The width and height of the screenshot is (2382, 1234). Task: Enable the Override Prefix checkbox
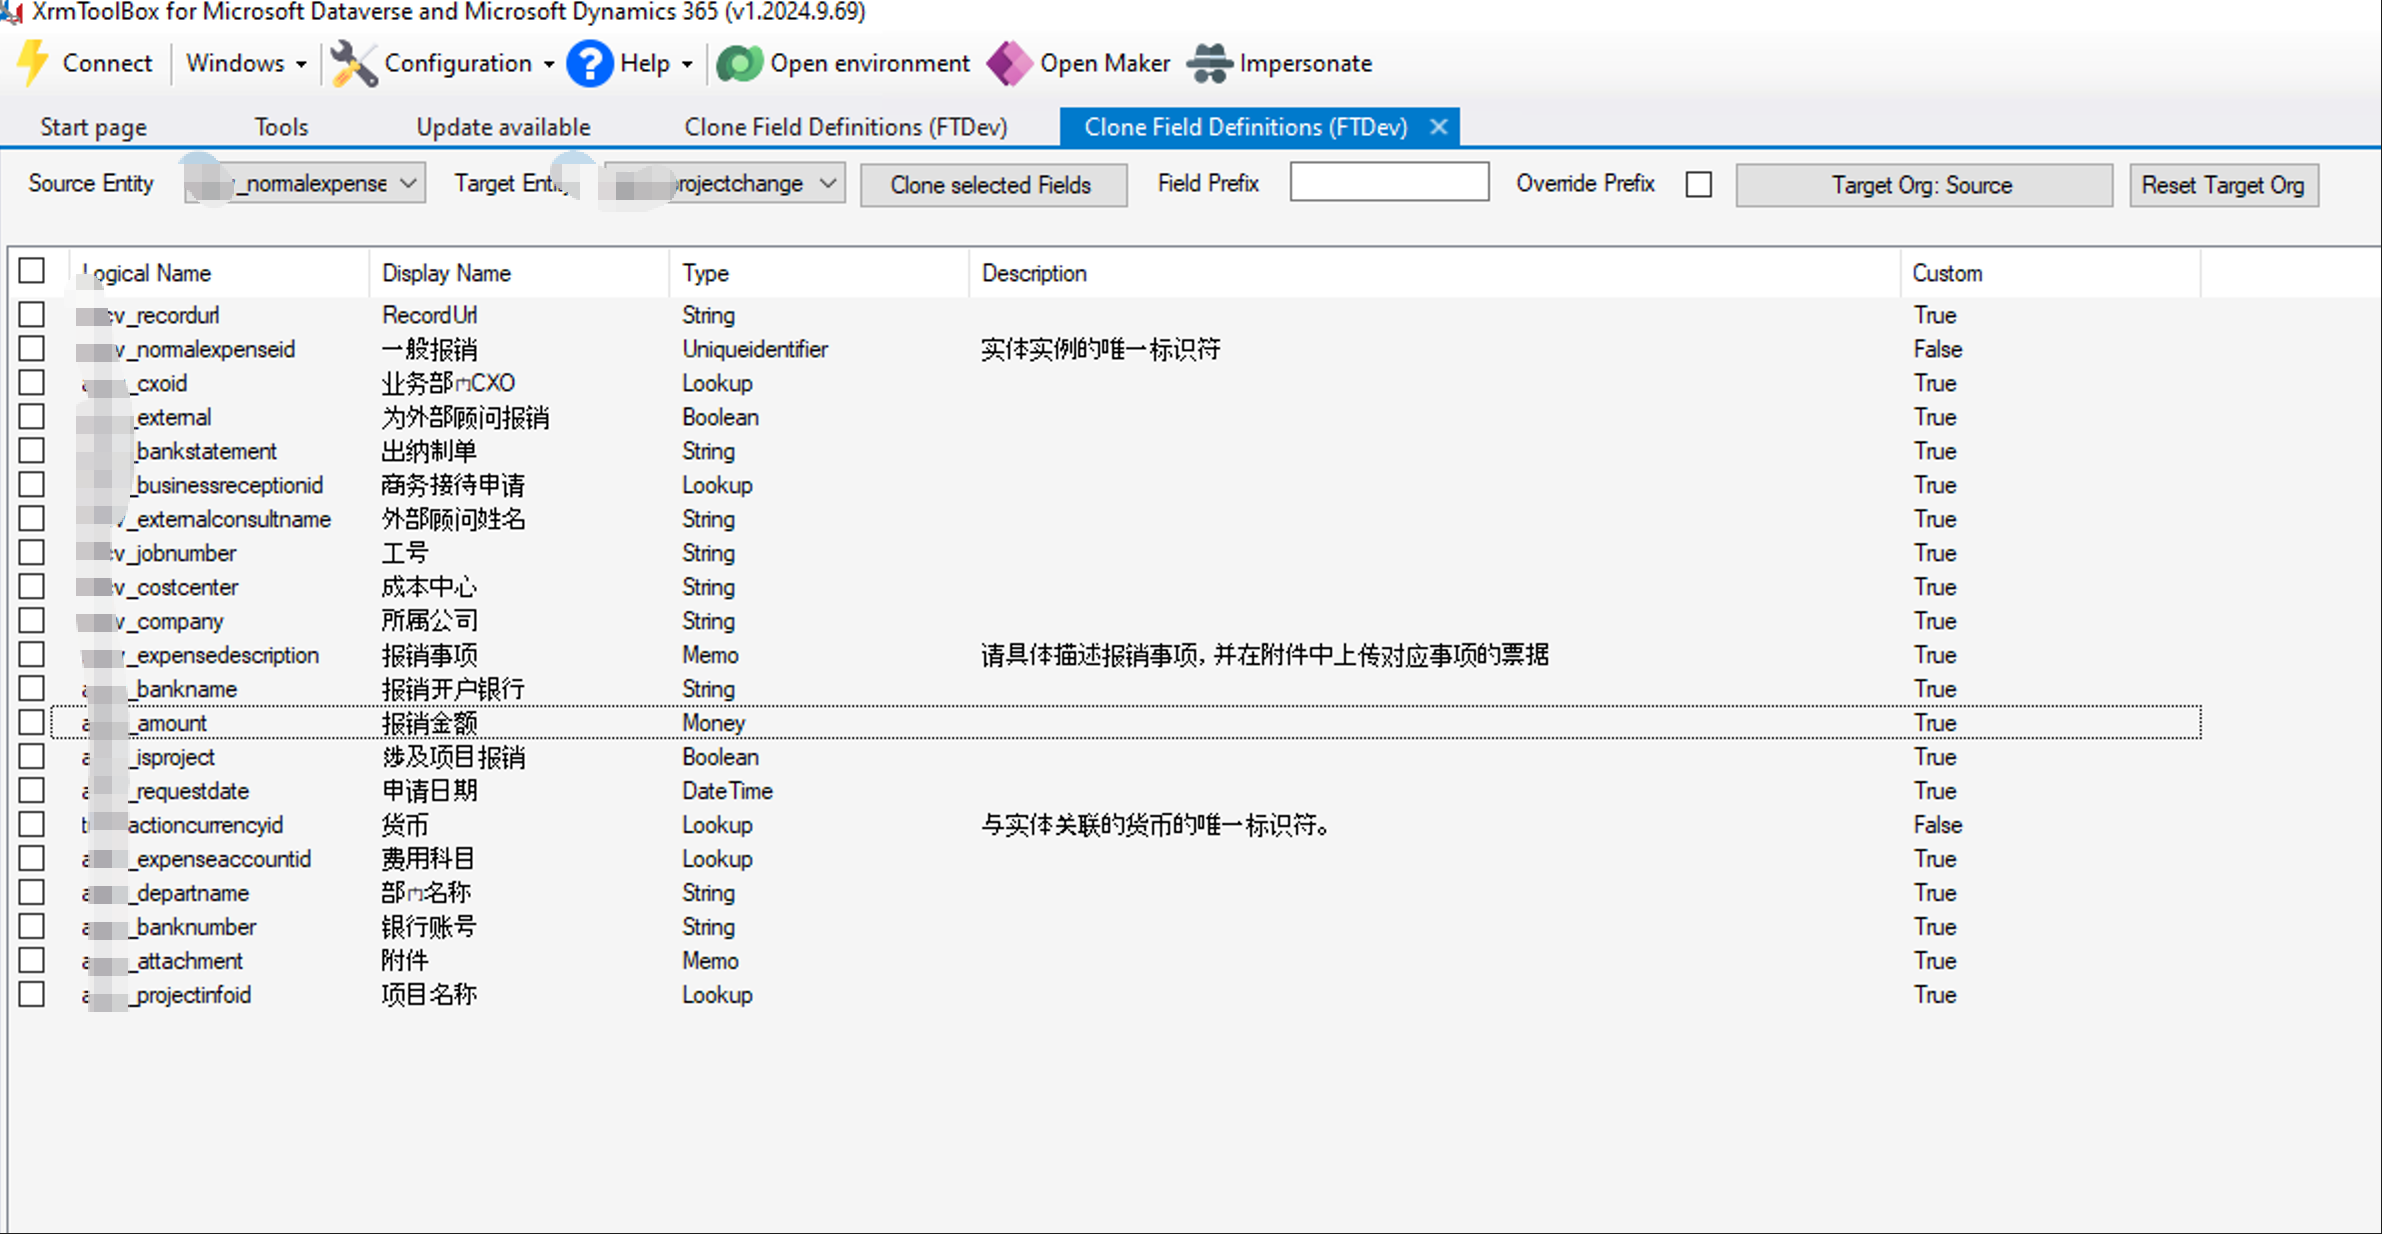[x=1699, y=185]
